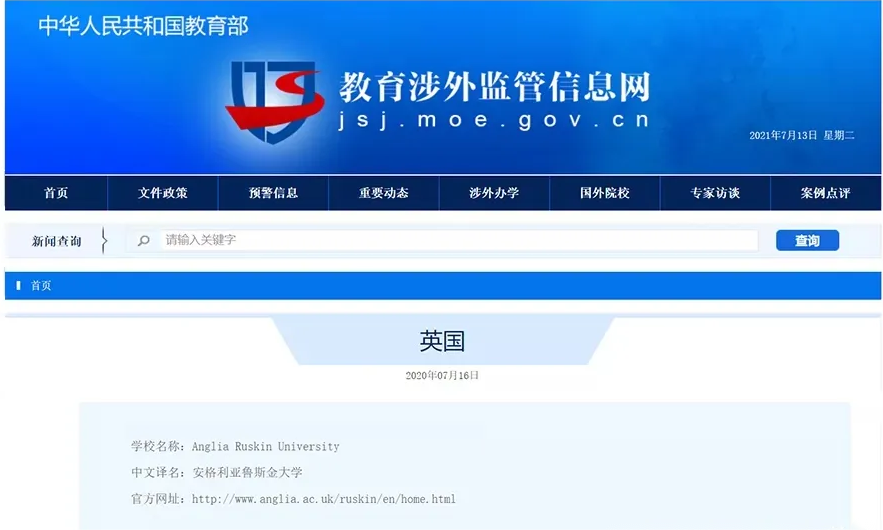The height and width of the screenshot is (530, 883).
Task: Click the 首页 breadcrumb link
Action: (x=41, y=286)
